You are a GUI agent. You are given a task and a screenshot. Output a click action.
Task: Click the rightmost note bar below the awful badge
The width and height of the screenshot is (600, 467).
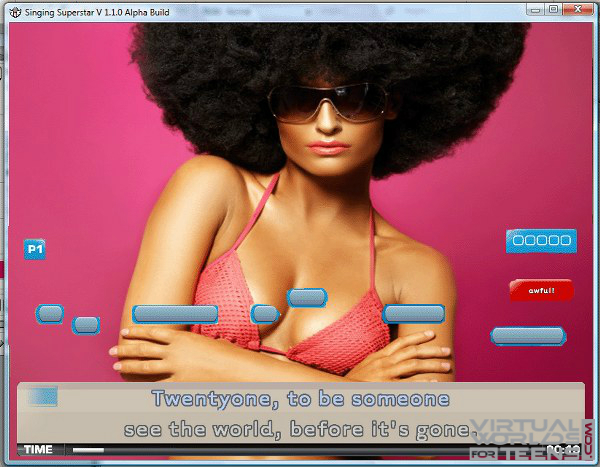528,336
